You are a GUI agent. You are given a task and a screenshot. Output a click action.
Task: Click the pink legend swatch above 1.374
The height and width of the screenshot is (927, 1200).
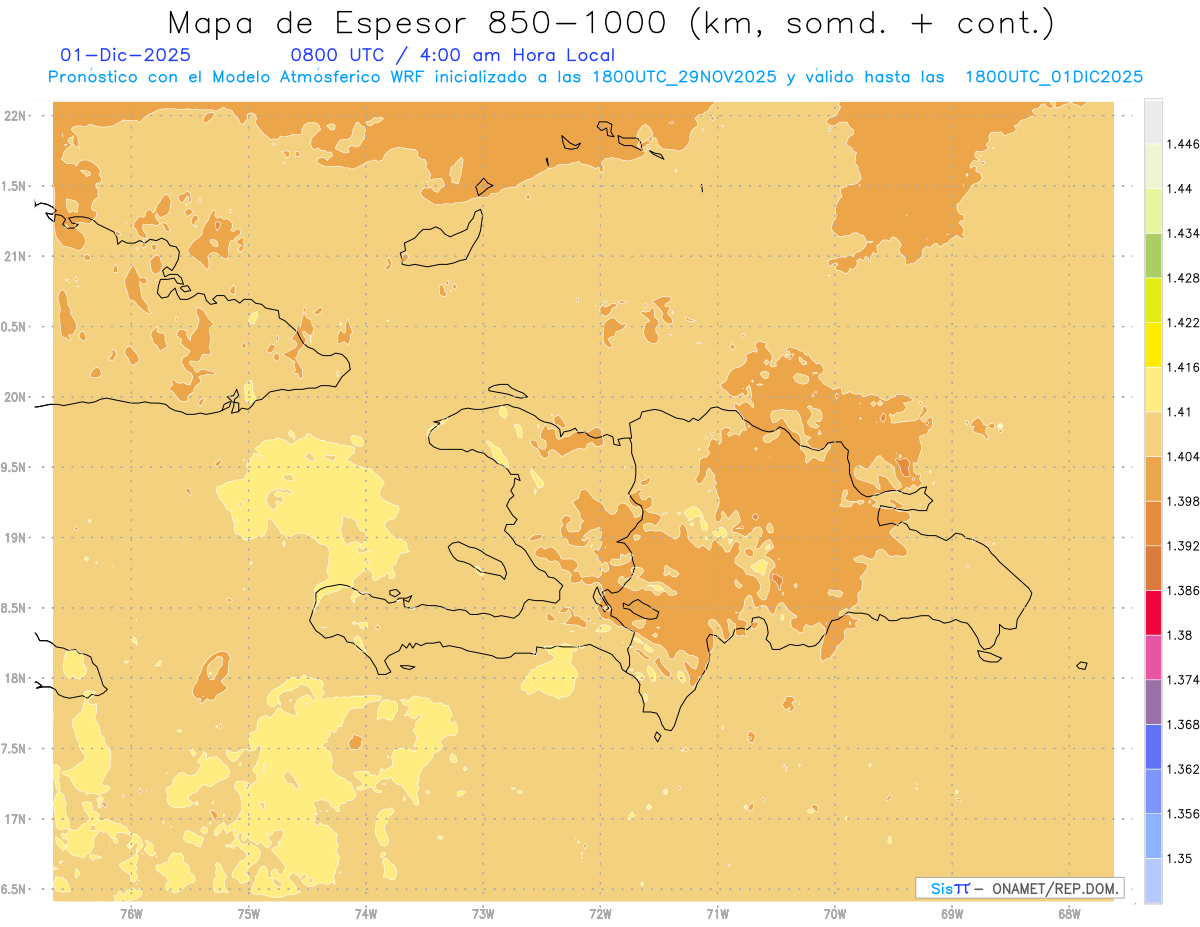(x=1153, y=657)
